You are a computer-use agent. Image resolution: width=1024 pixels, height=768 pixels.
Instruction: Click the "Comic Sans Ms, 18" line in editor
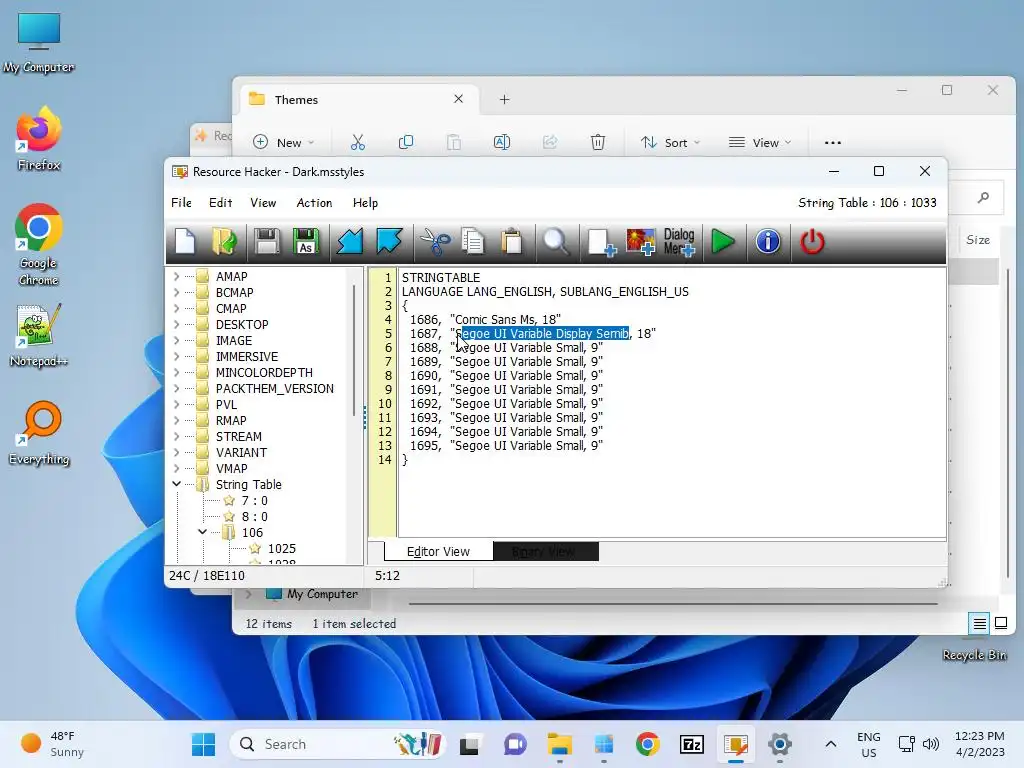coord(507,319)
